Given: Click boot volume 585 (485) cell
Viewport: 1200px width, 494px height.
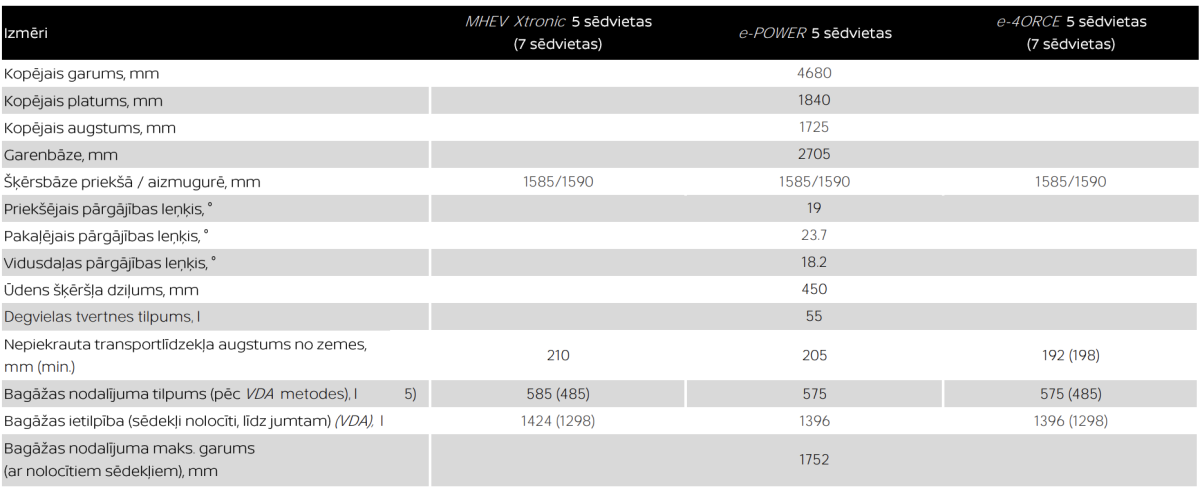Looking at the screenshot, I should [559, 396].
